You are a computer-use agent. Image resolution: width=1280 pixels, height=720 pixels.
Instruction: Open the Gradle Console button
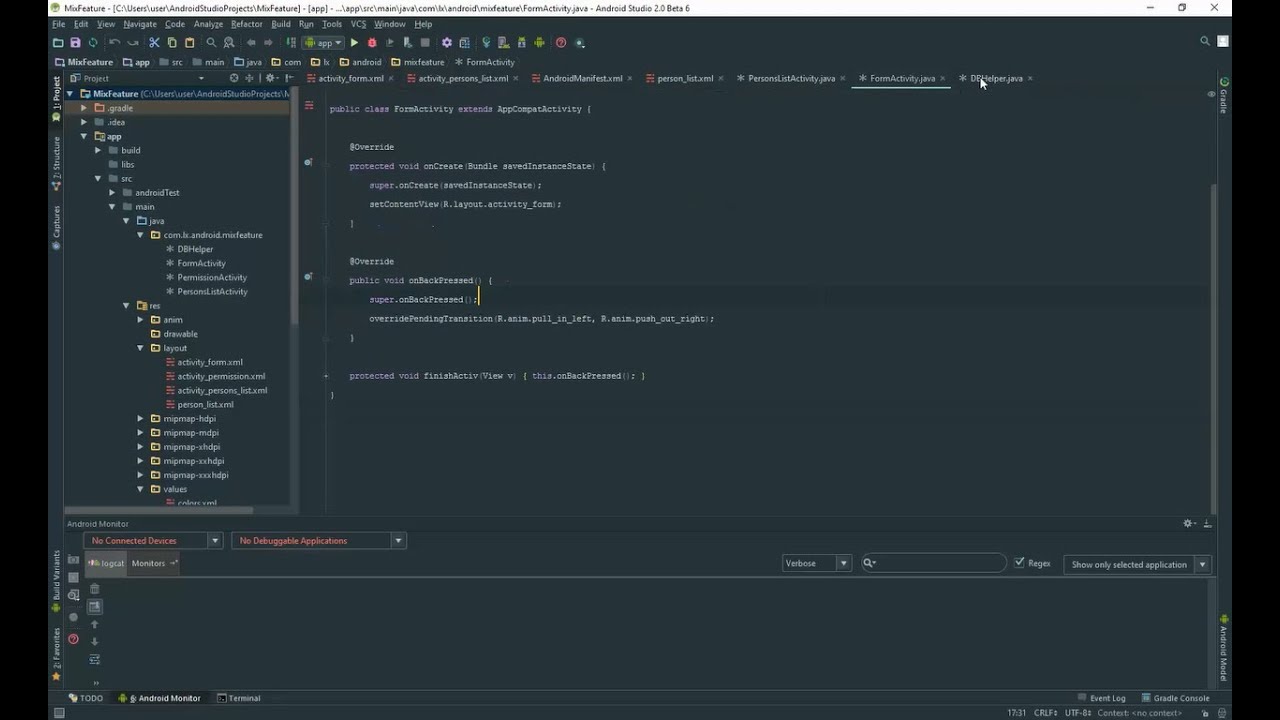[x=1175, y=698]
